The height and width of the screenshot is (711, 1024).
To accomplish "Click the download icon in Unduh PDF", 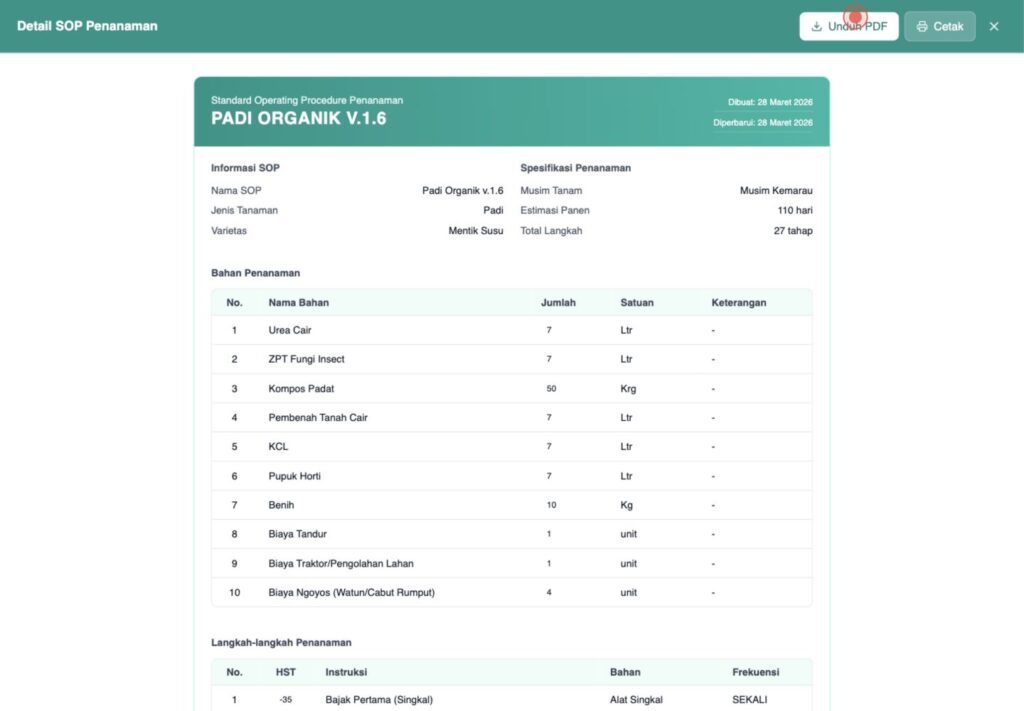I will 816,27.
